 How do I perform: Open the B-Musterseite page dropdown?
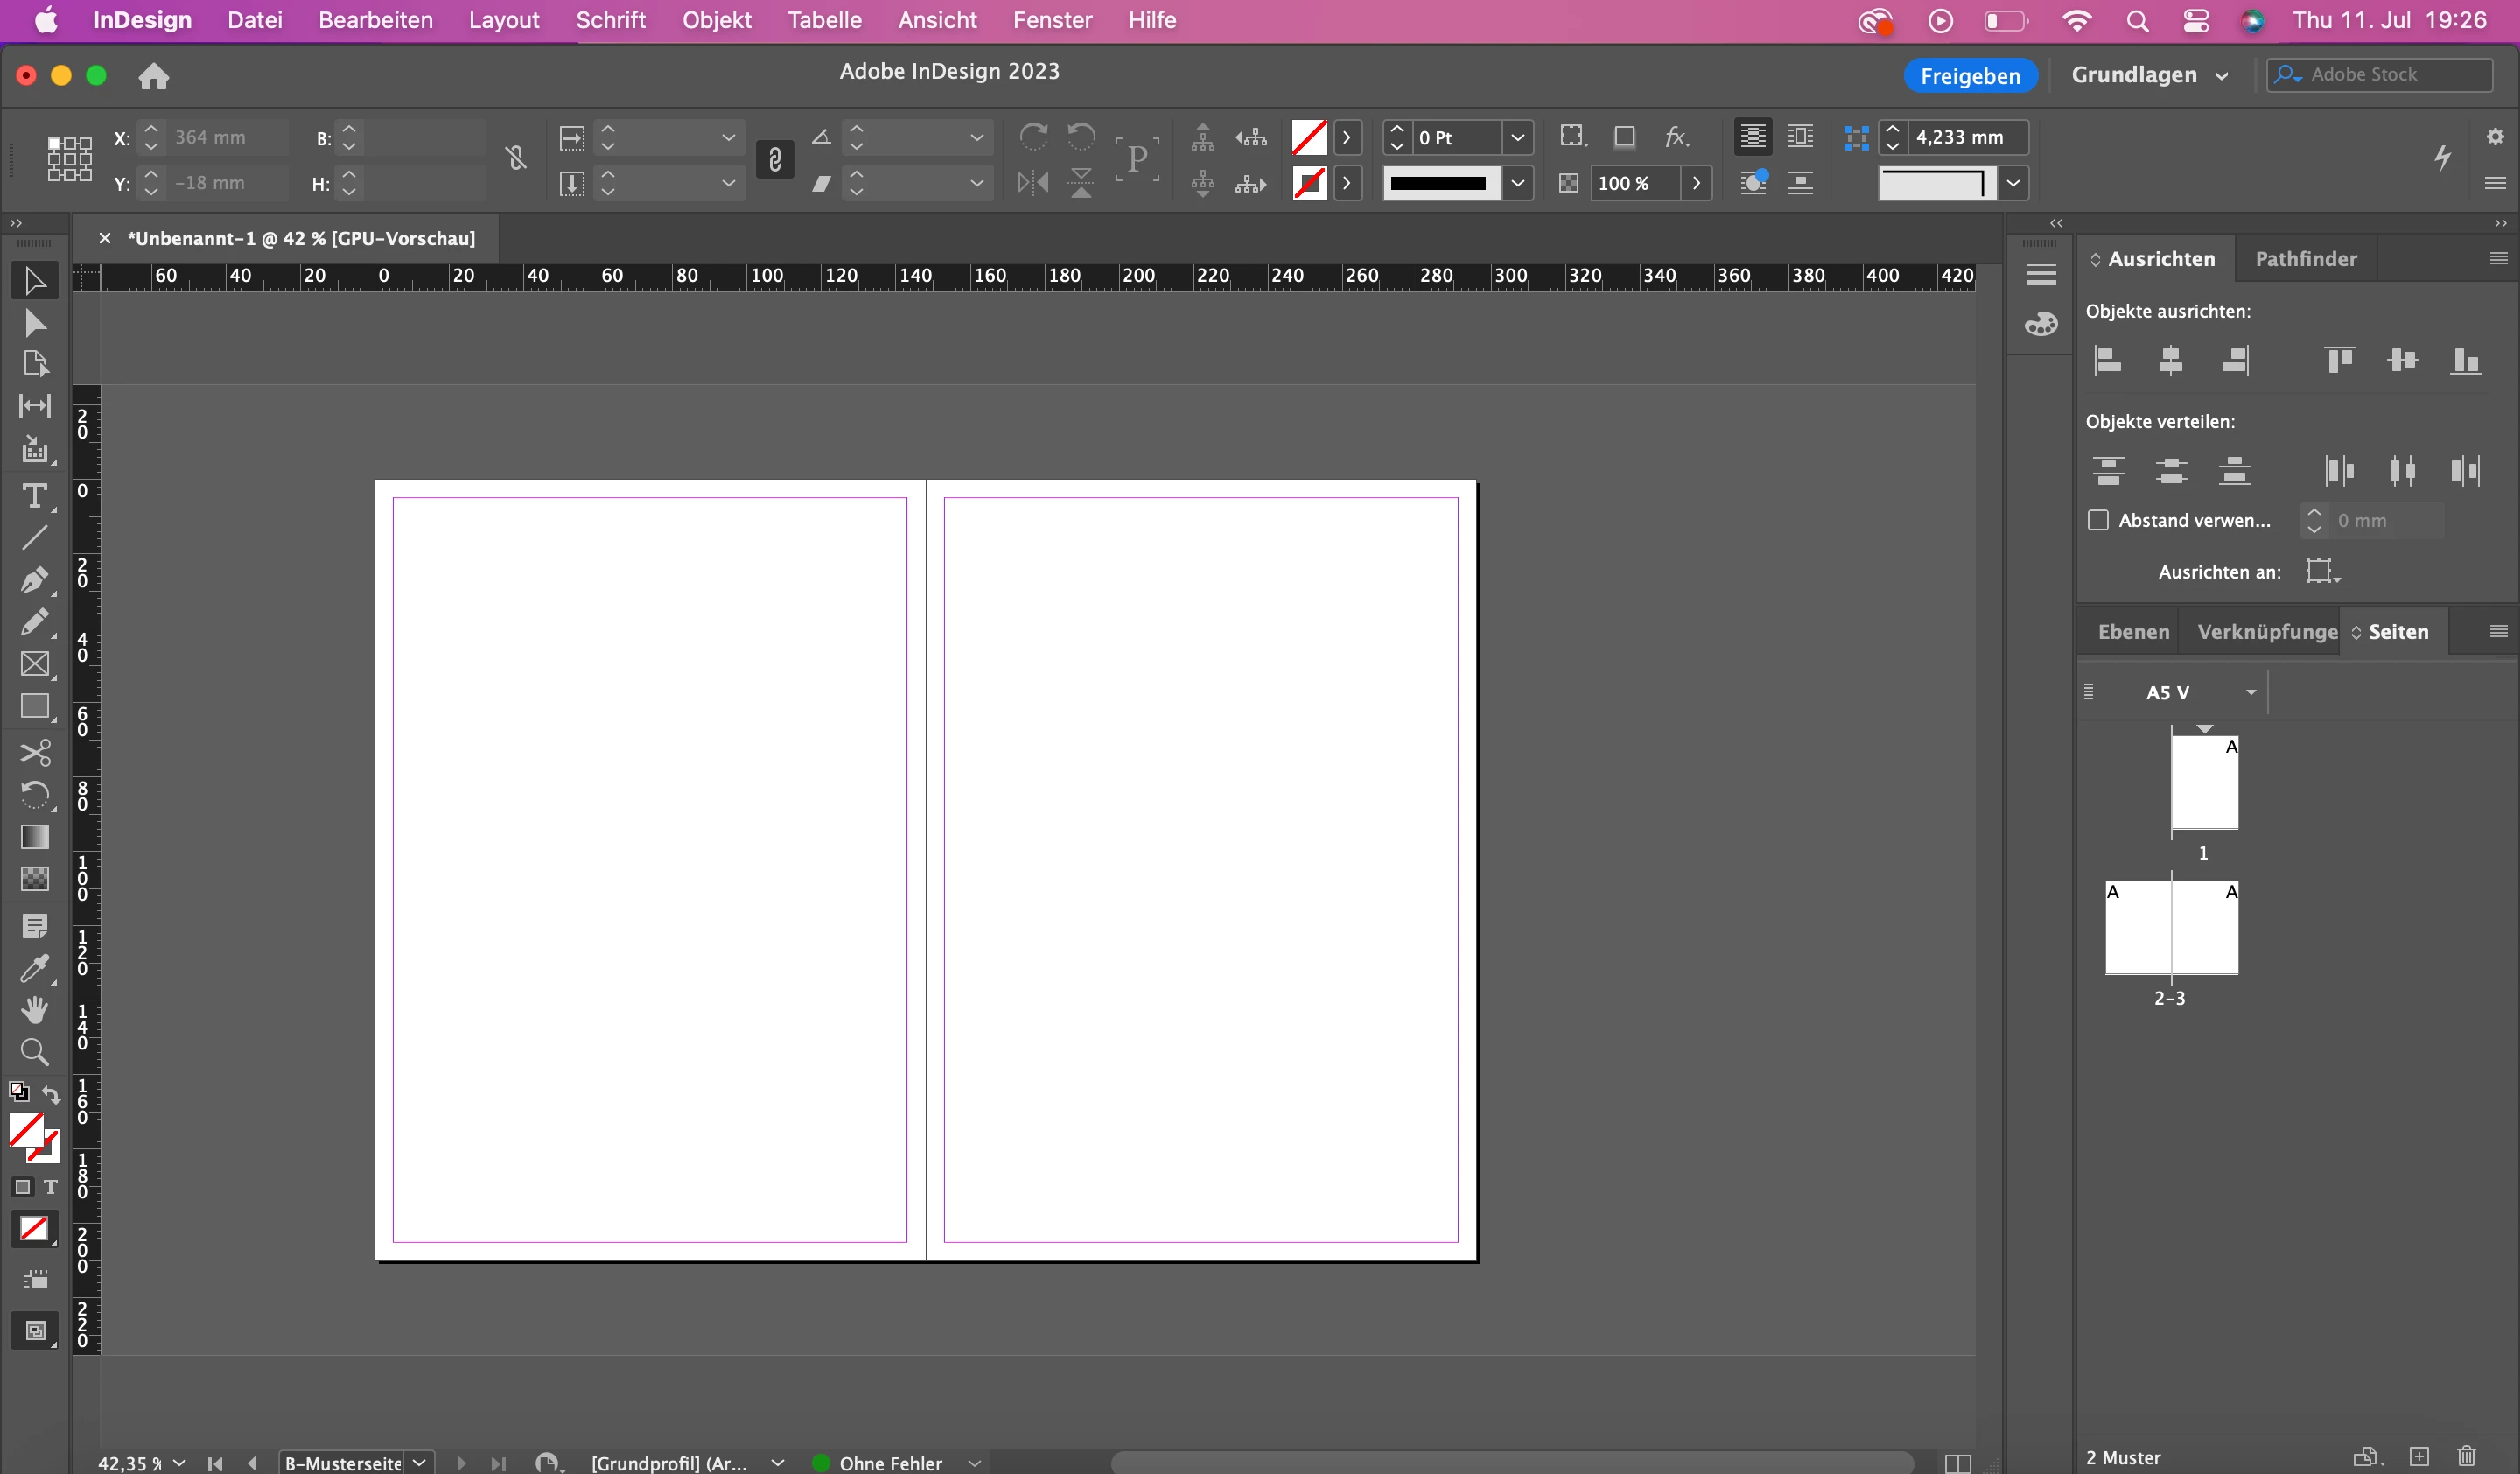click(420, 1462)
